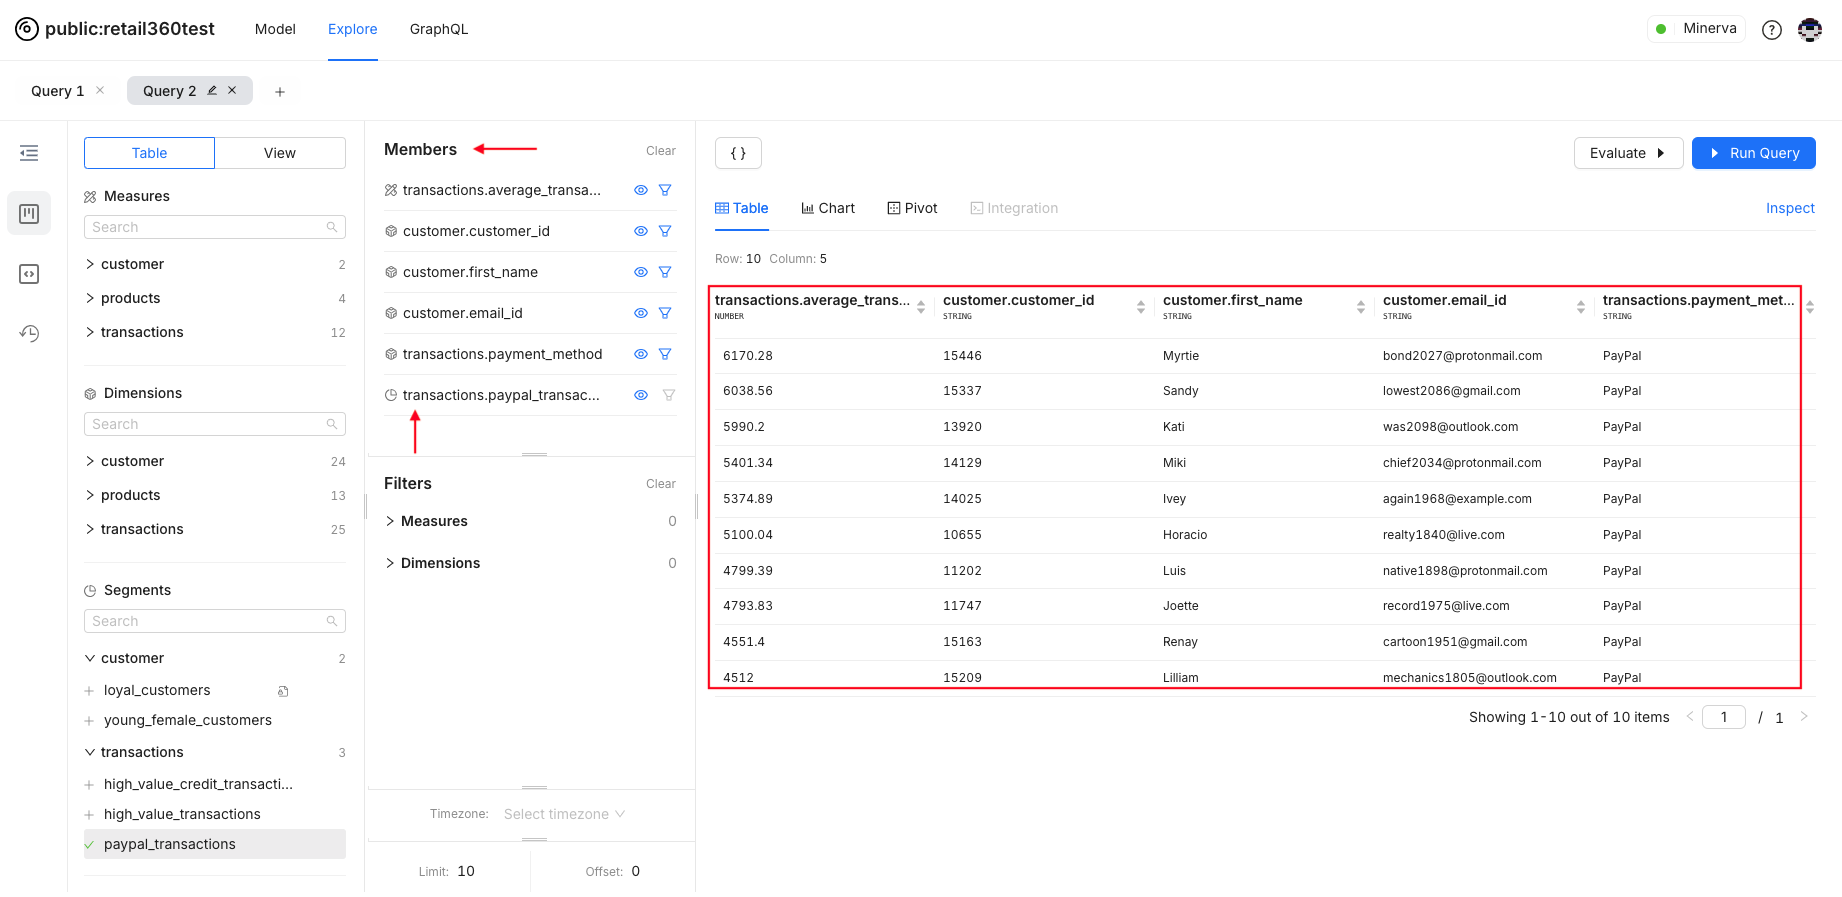The image size is (1842, 897).
Task: Click copy icon next to loyal_customers
Action: [x=283, y=691]
